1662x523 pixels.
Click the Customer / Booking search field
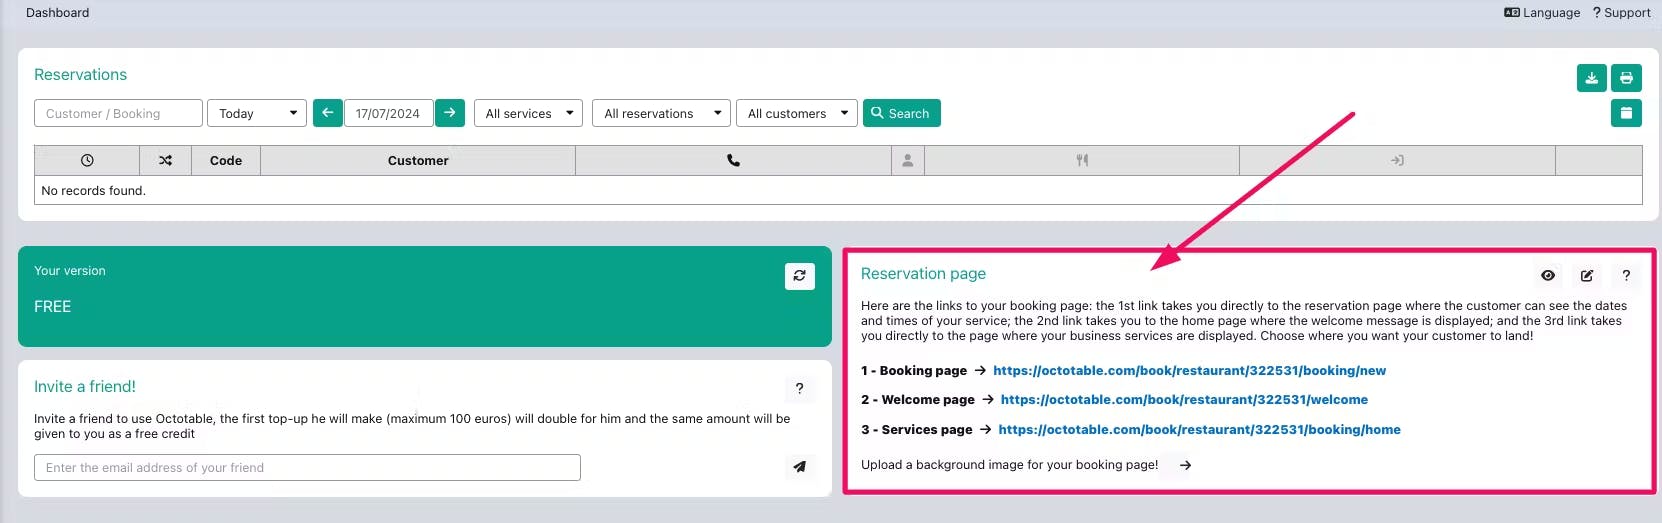pyautogui.click(x=118, y=113)
